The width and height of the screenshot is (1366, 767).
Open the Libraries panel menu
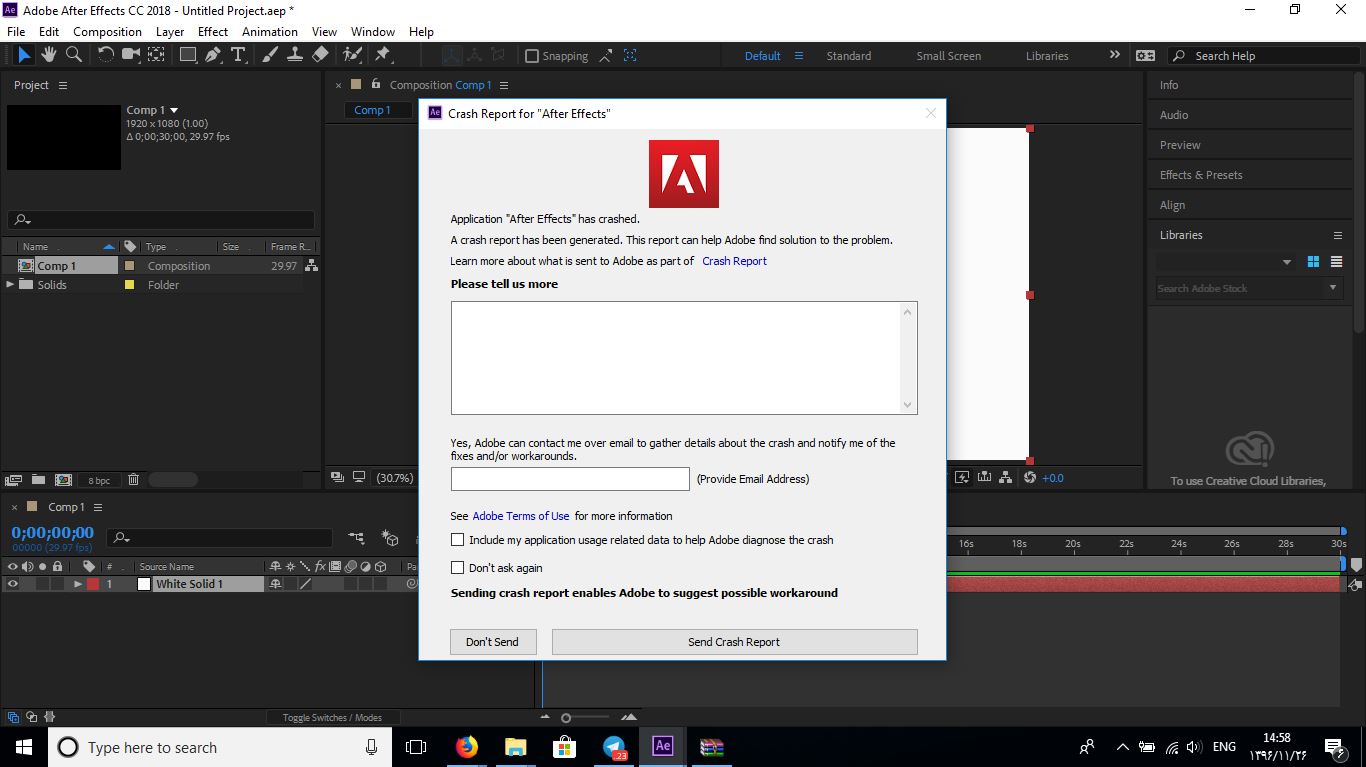1338,235
